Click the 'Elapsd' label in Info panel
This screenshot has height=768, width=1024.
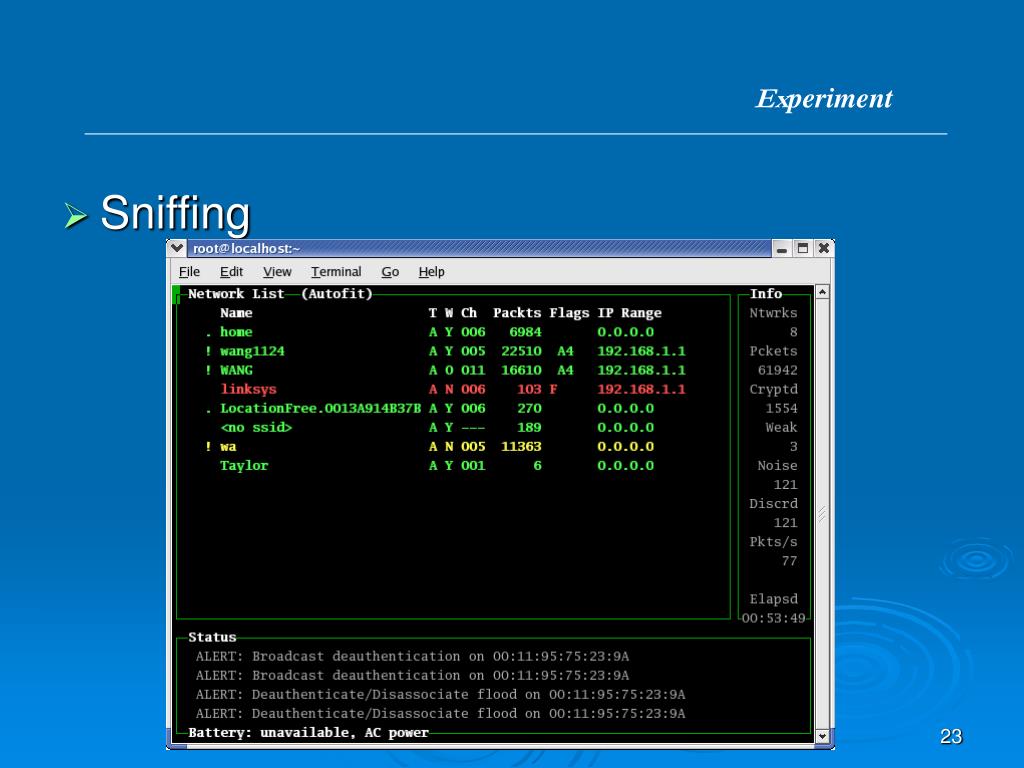click(773, 599)
